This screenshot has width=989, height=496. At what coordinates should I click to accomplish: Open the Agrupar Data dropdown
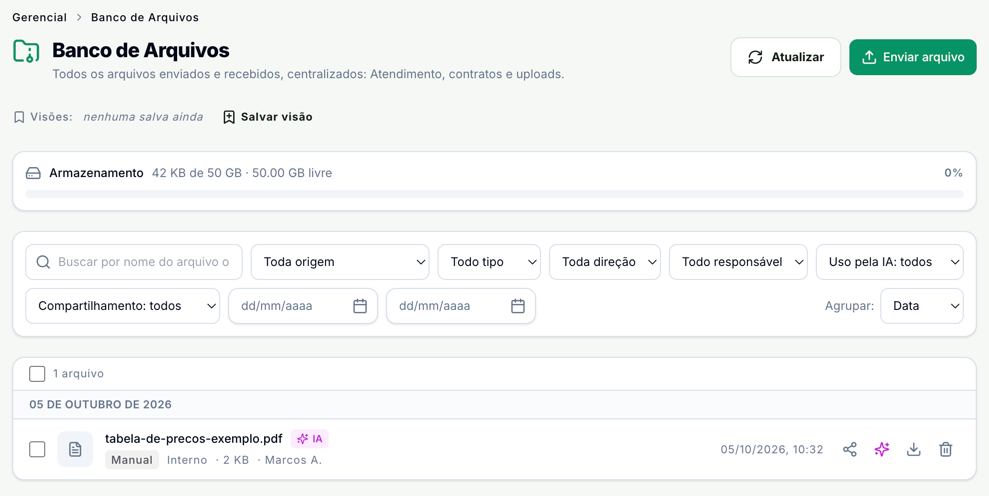click(922, 306)
